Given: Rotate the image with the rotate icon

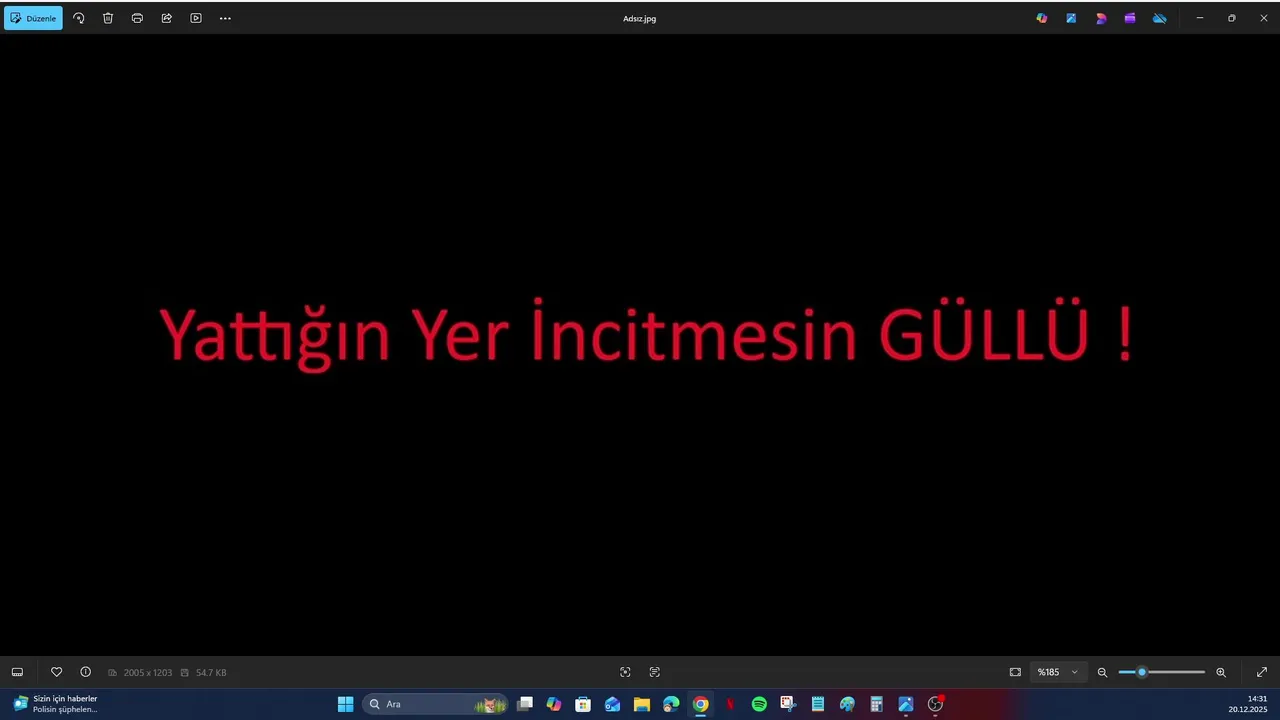Looking at the screenshot, I should 79,18.
